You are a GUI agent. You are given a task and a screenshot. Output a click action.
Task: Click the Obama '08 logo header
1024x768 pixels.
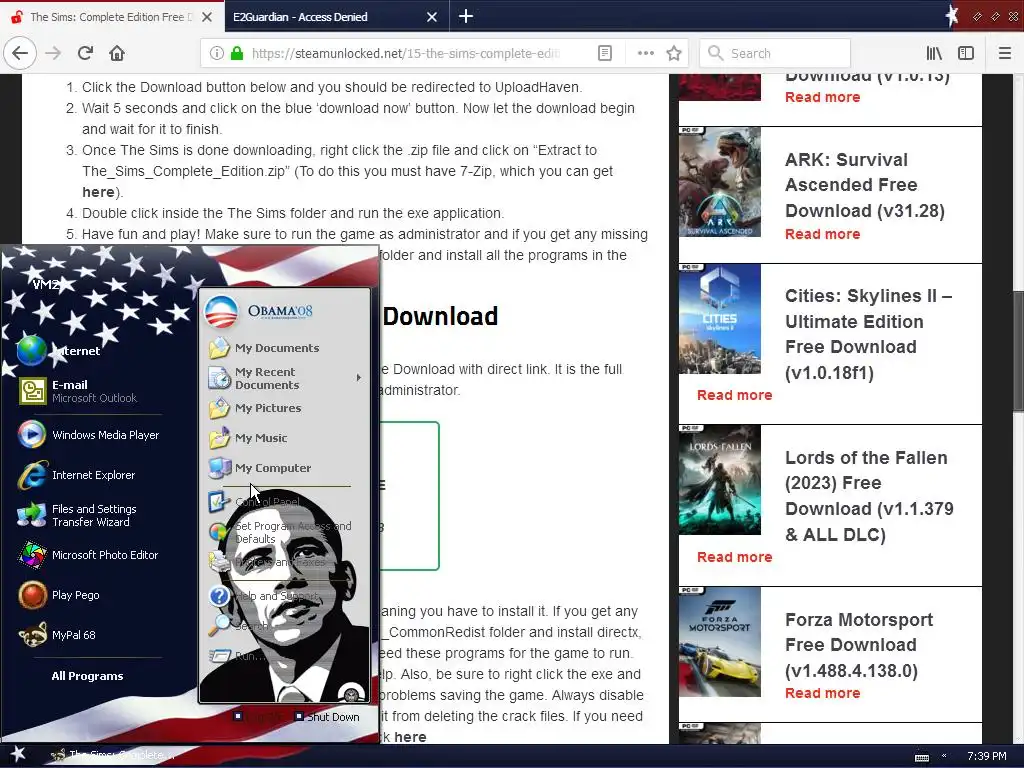click(x=260, y=312)
